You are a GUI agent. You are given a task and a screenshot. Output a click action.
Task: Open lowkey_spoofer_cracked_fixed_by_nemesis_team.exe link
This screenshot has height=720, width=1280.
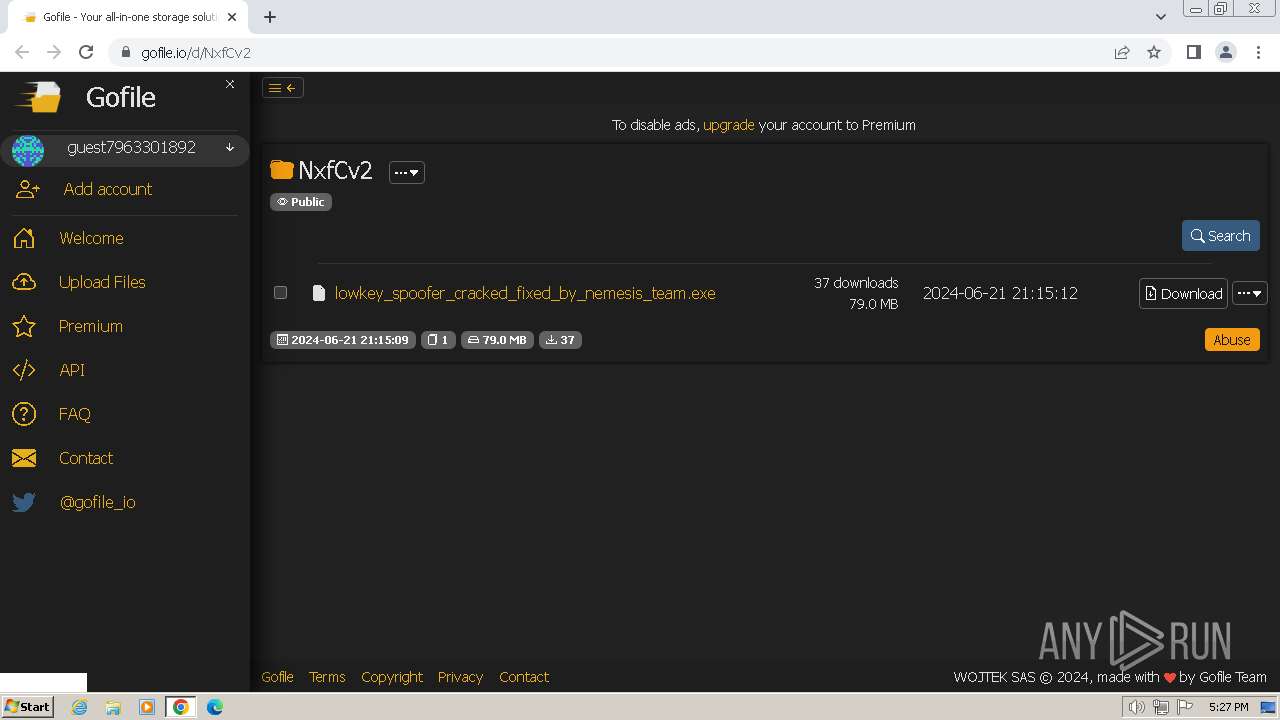[x=525, y=293]
